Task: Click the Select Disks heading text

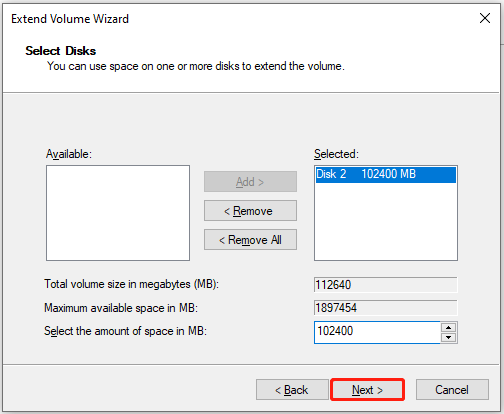Action: (61, 51)
